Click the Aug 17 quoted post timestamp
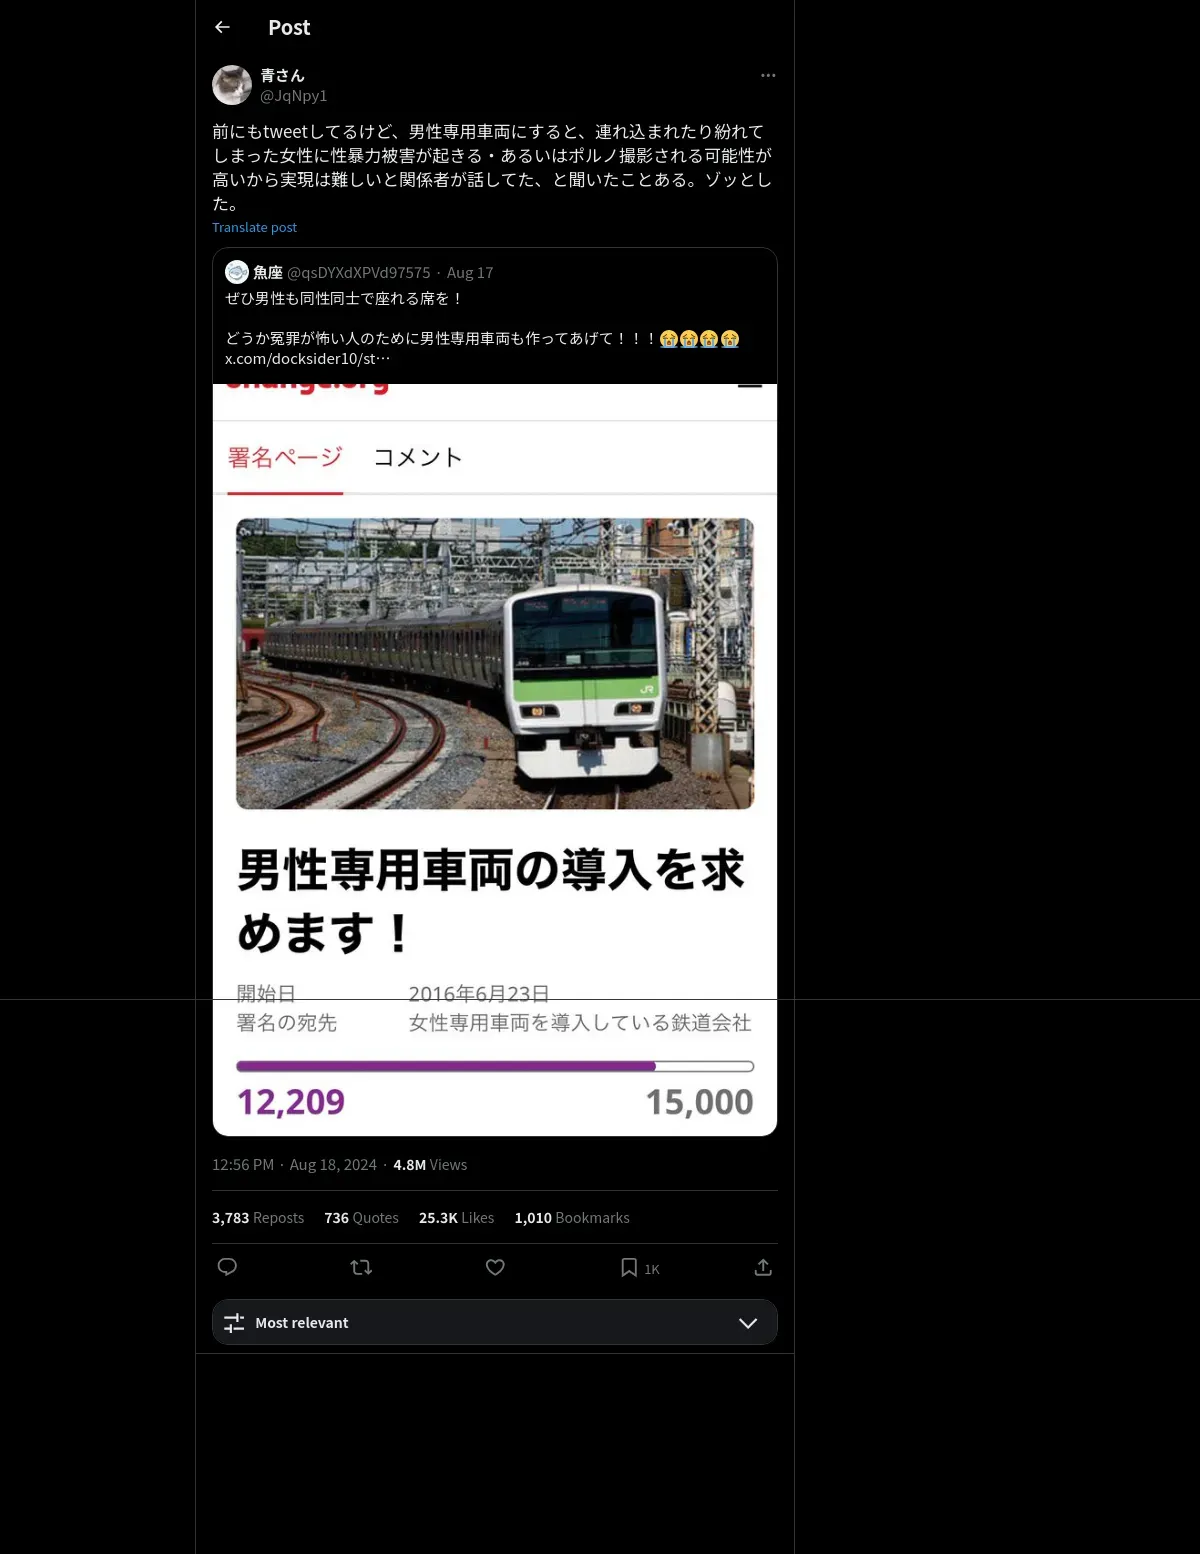The image size is (1200, 1554). tap(470, 272)
